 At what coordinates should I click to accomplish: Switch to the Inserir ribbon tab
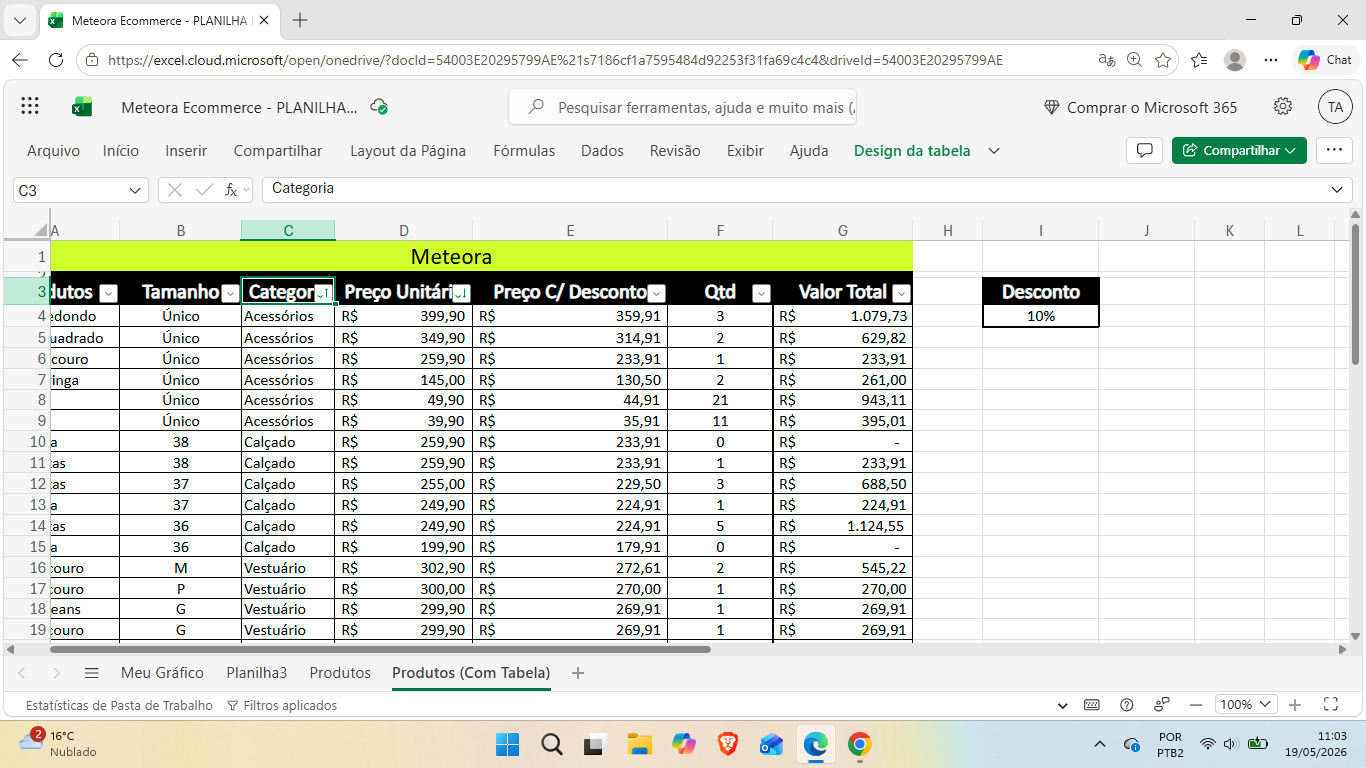[186, 151]
